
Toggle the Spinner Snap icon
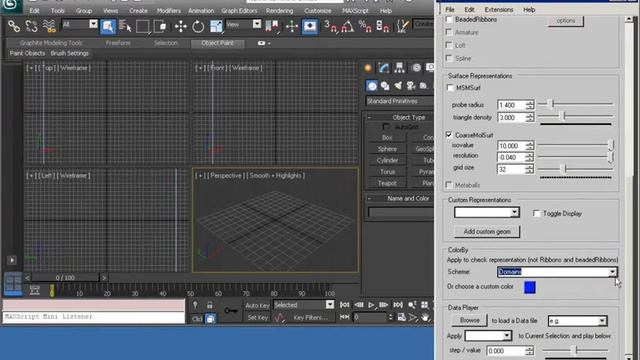[382, 27]
